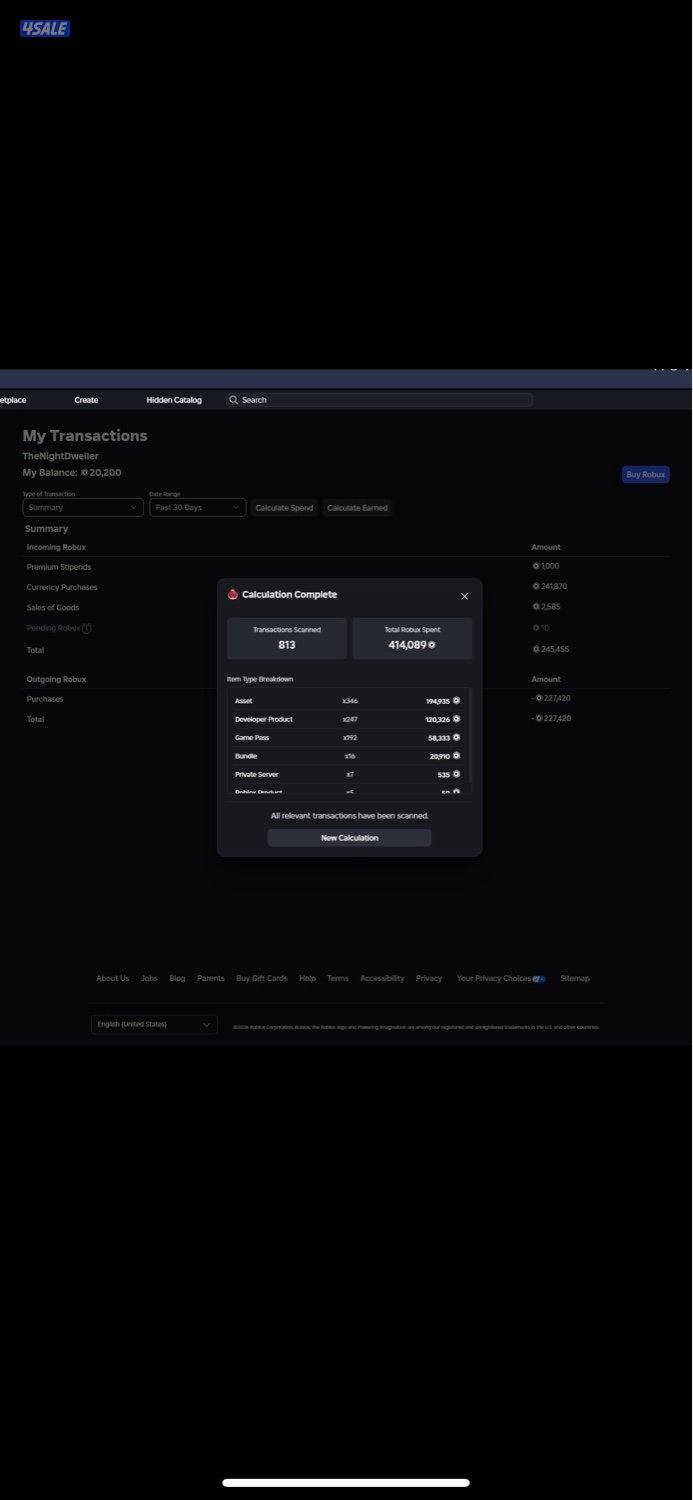Open the Jobs footer link

click(x=149, y=979)
